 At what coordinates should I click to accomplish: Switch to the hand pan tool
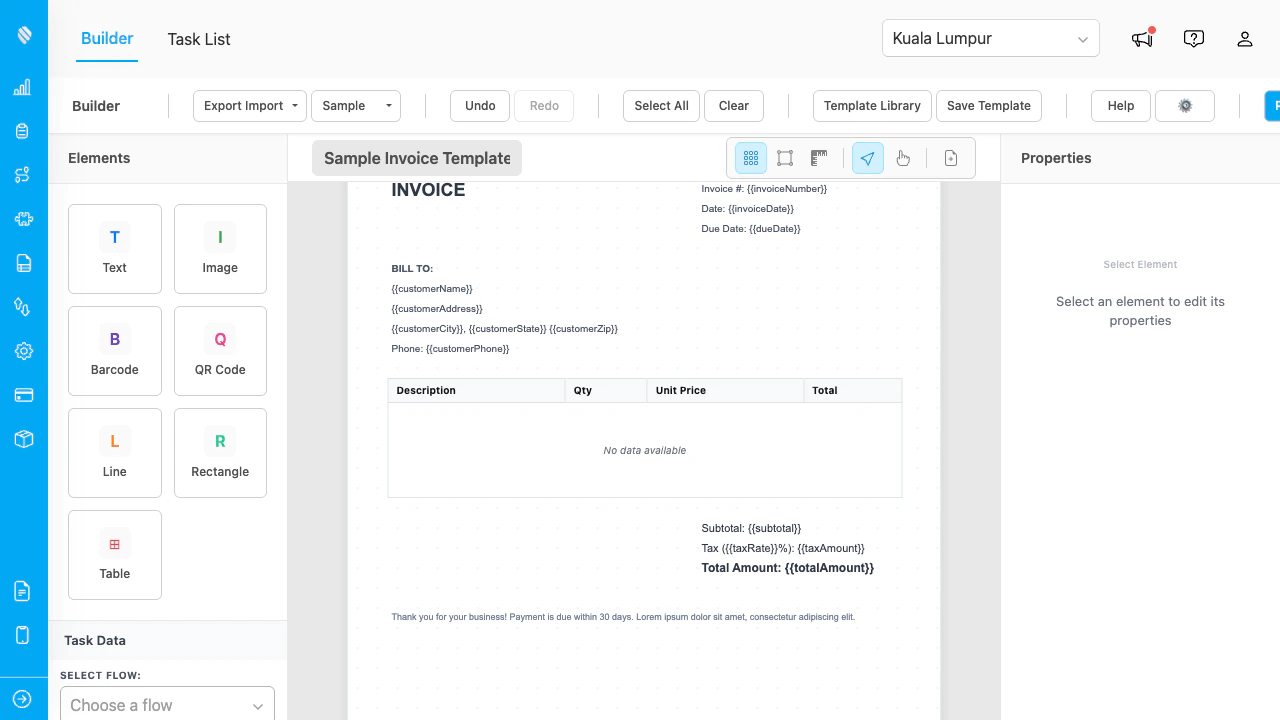tap(902, 158)
